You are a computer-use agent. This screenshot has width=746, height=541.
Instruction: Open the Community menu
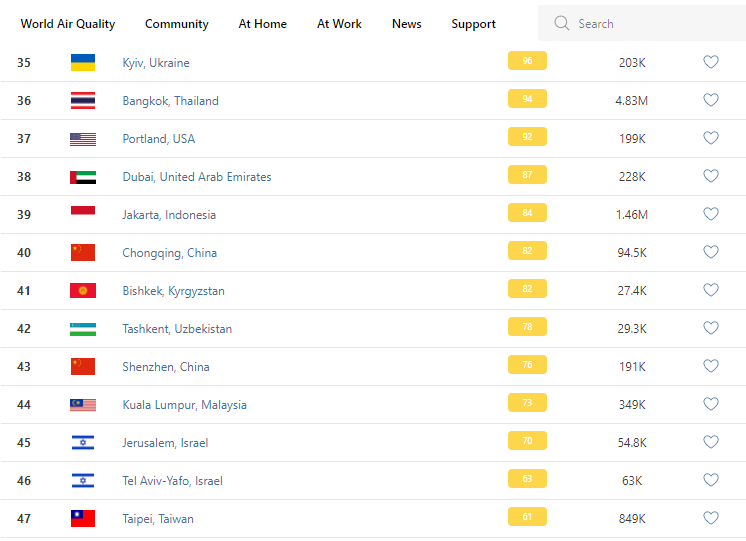(x=177, y=24)
